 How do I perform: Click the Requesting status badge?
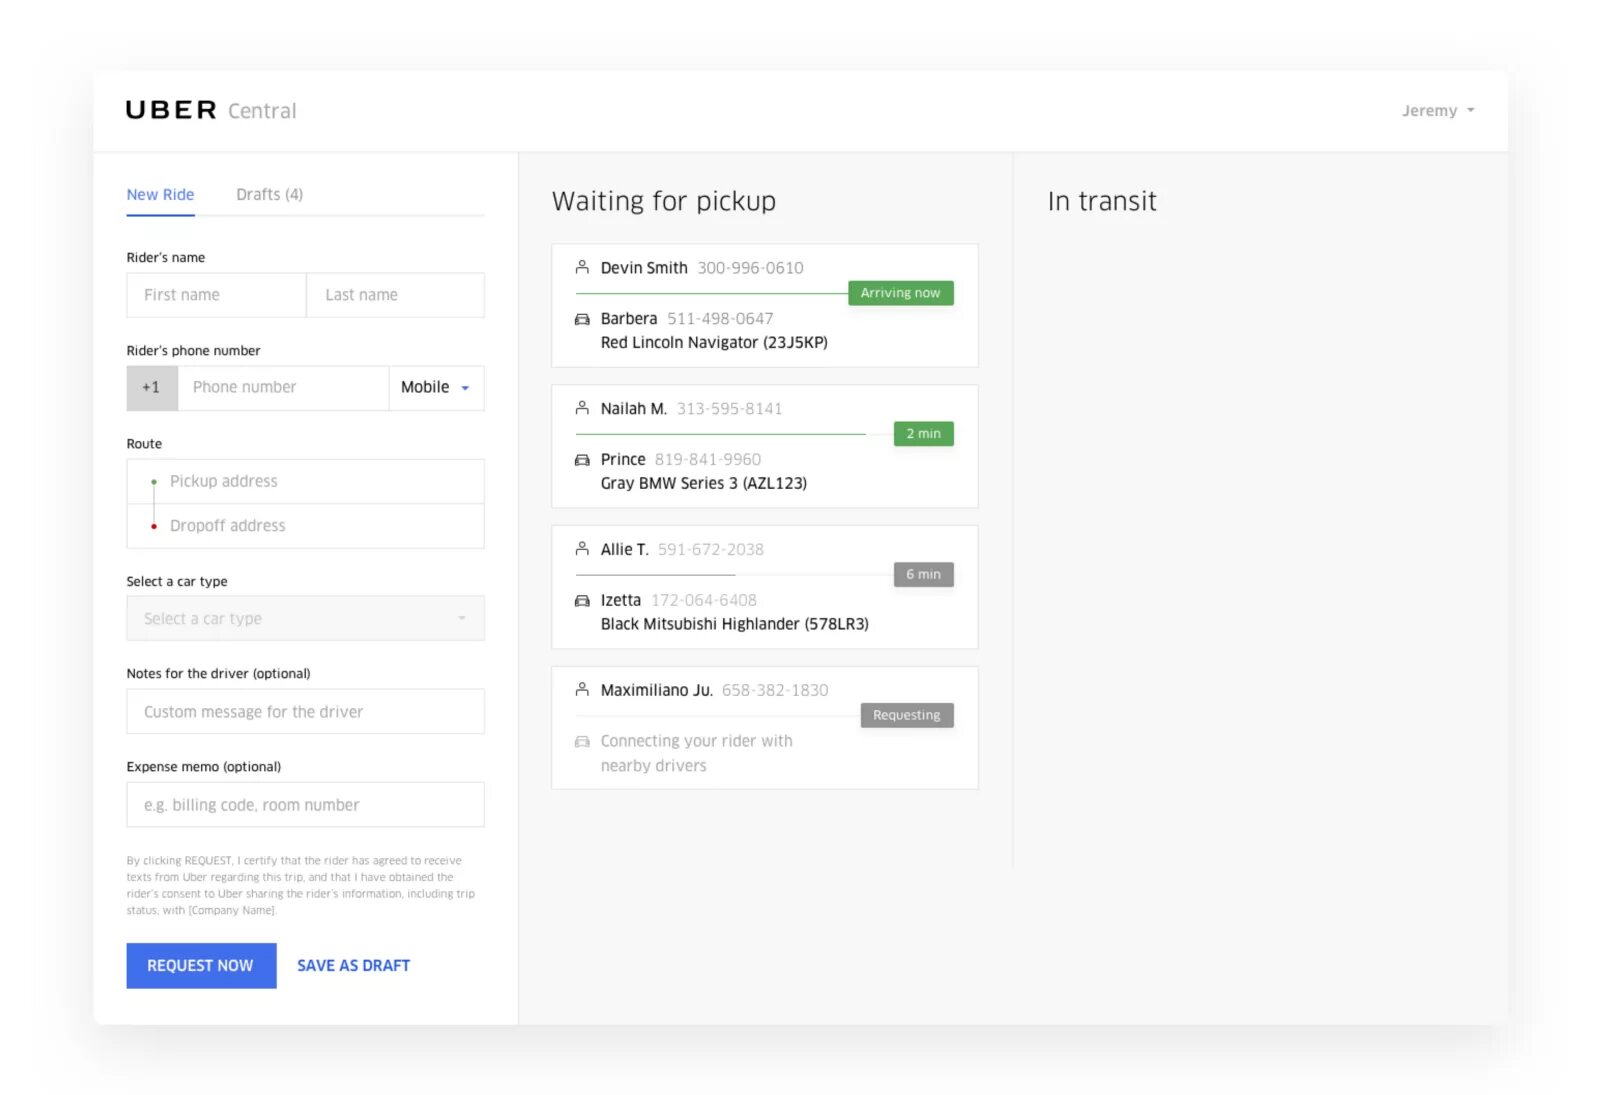point(906,715)
